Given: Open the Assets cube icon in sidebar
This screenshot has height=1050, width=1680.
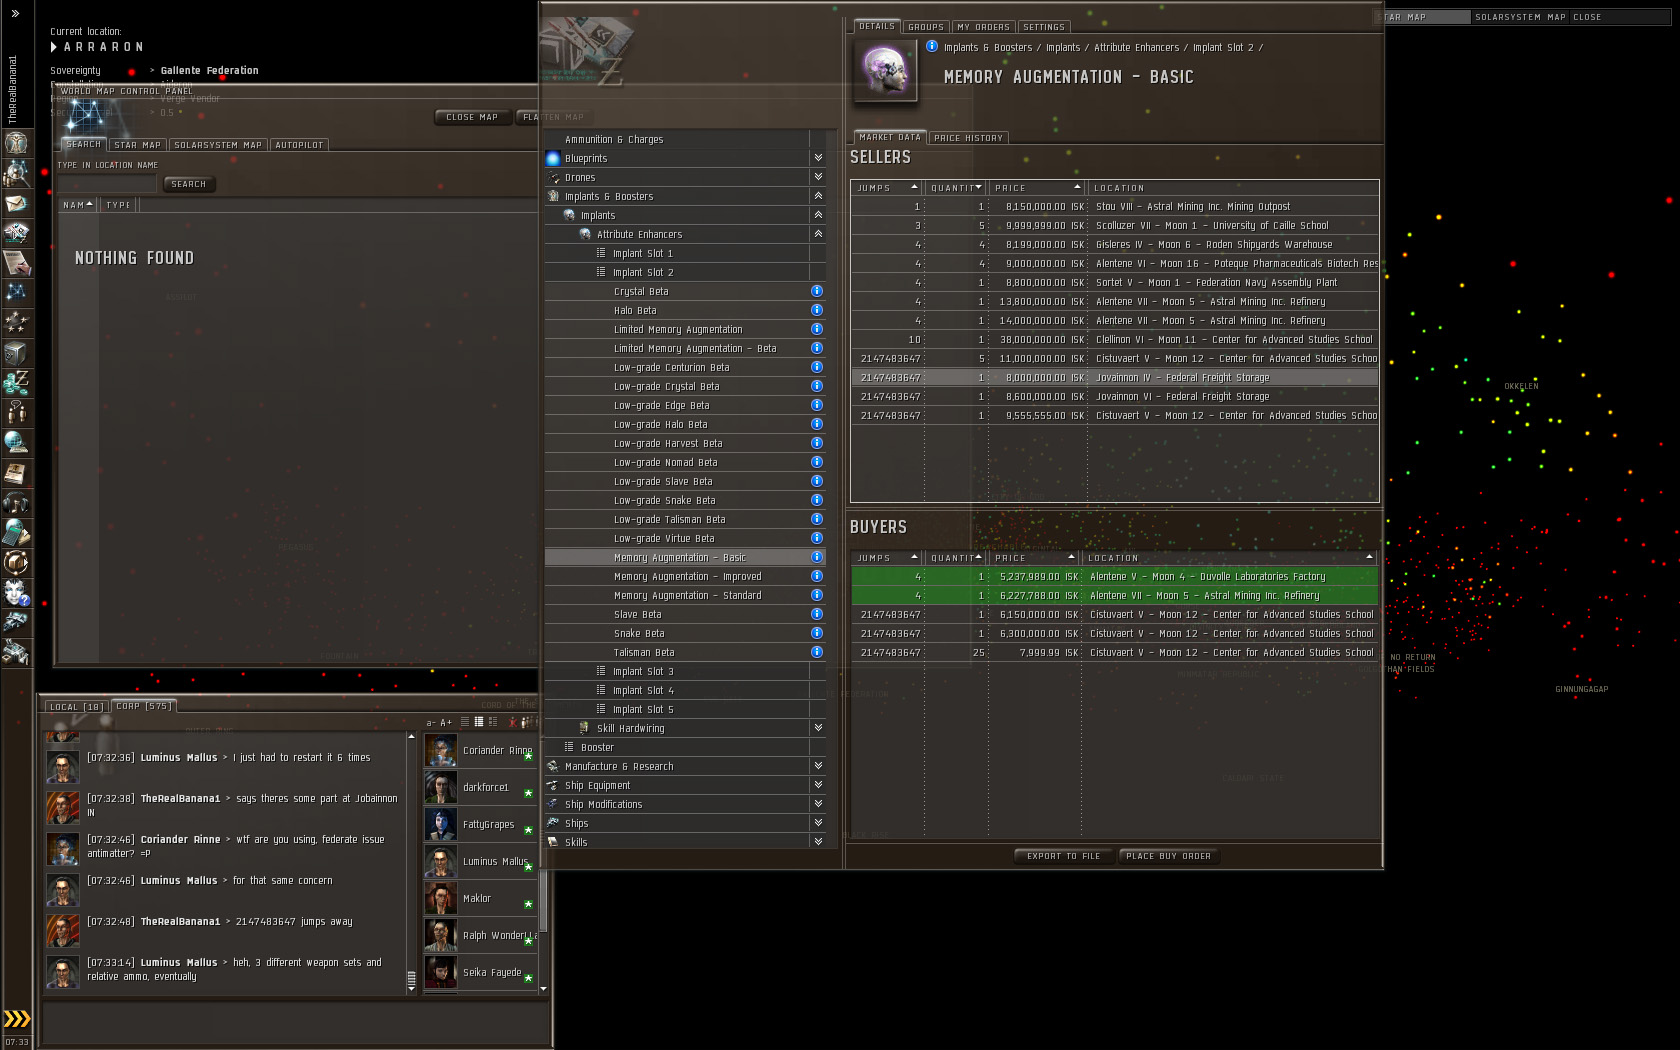Looking at the screenshot, I should (x=16, y=353).
